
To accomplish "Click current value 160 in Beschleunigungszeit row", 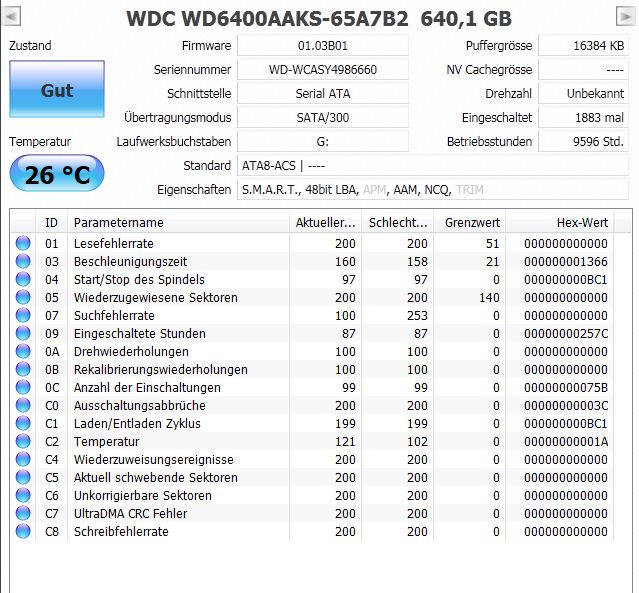I will coord(345,261).
